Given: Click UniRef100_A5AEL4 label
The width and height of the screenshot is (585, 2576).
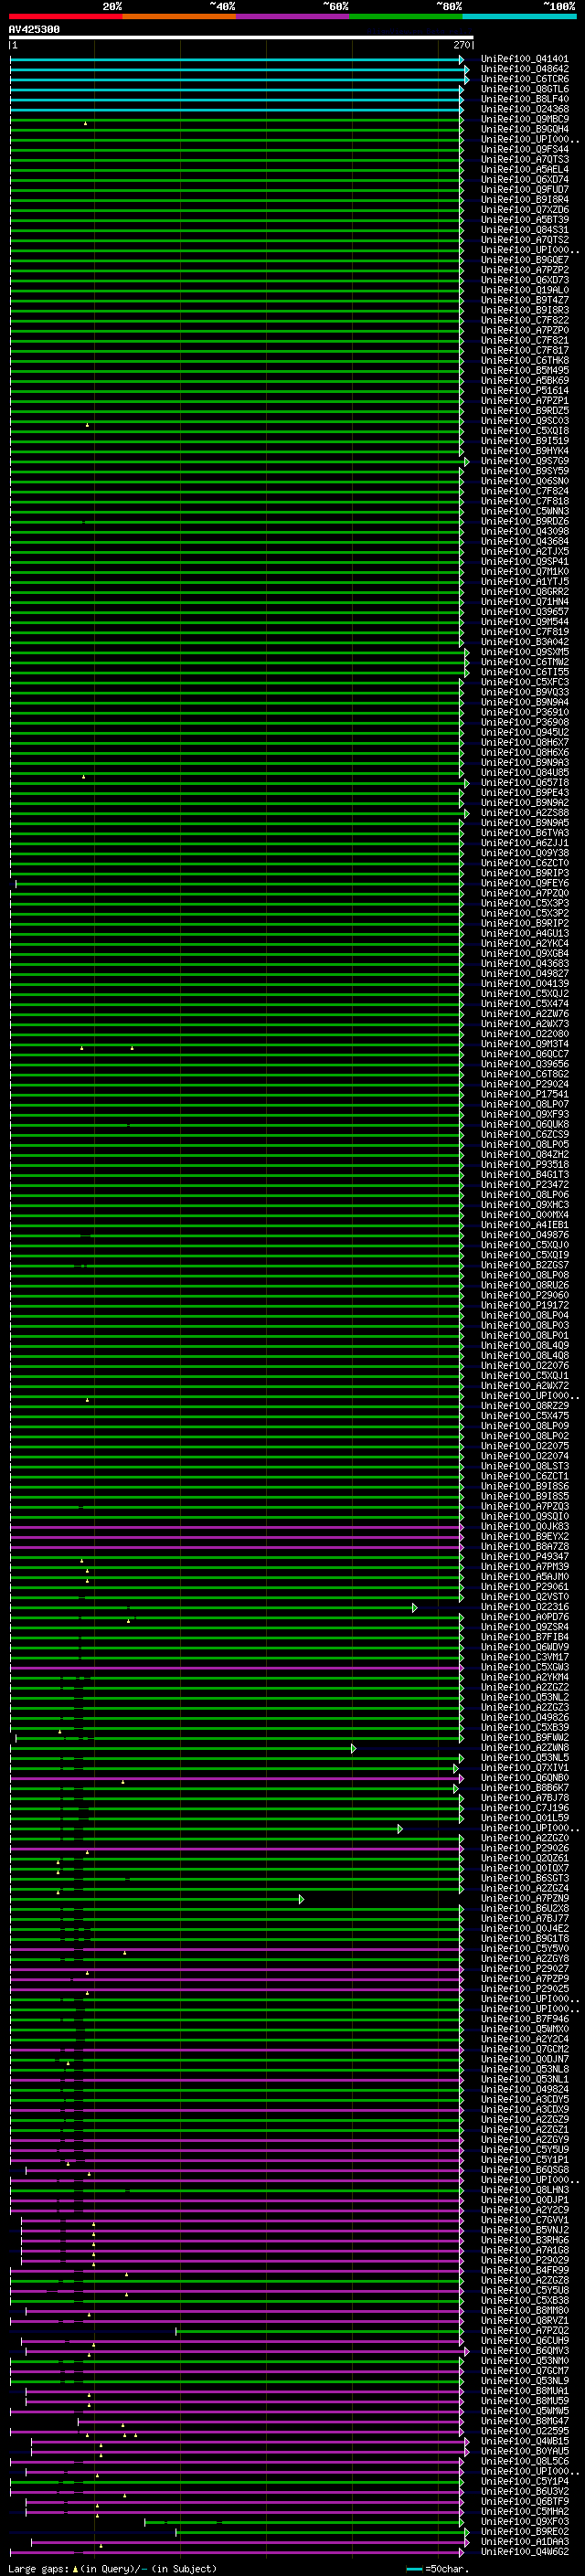Looking at the screenshot, I should [525, 169].
